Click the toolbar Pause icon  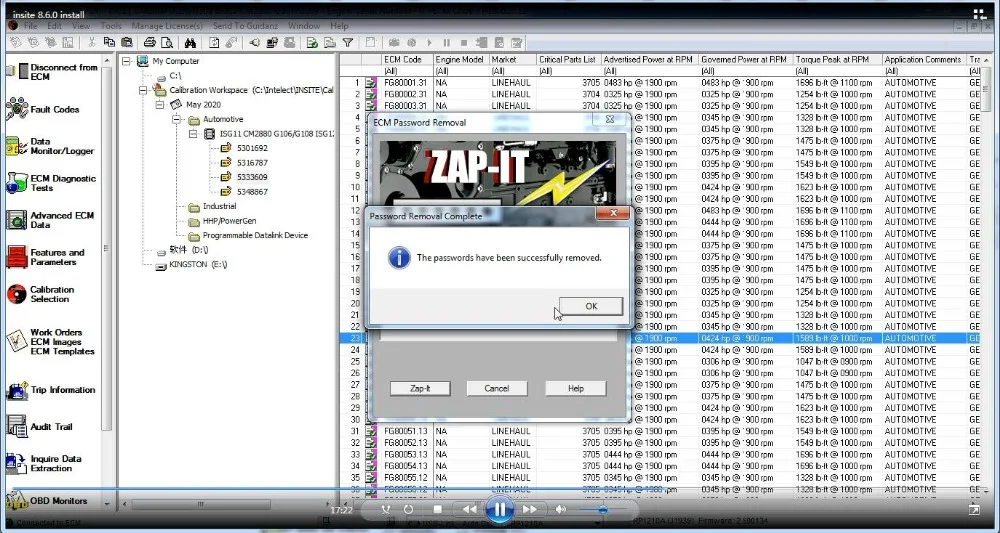point(446,43)
